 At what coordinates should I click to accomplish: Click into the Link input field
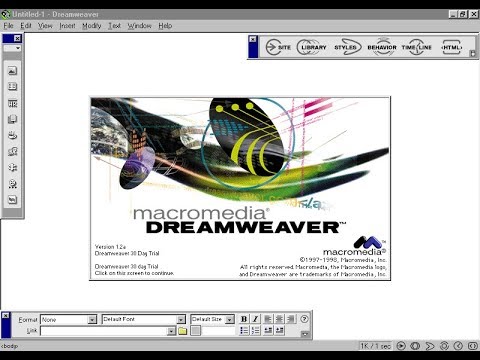coord(104,331)
